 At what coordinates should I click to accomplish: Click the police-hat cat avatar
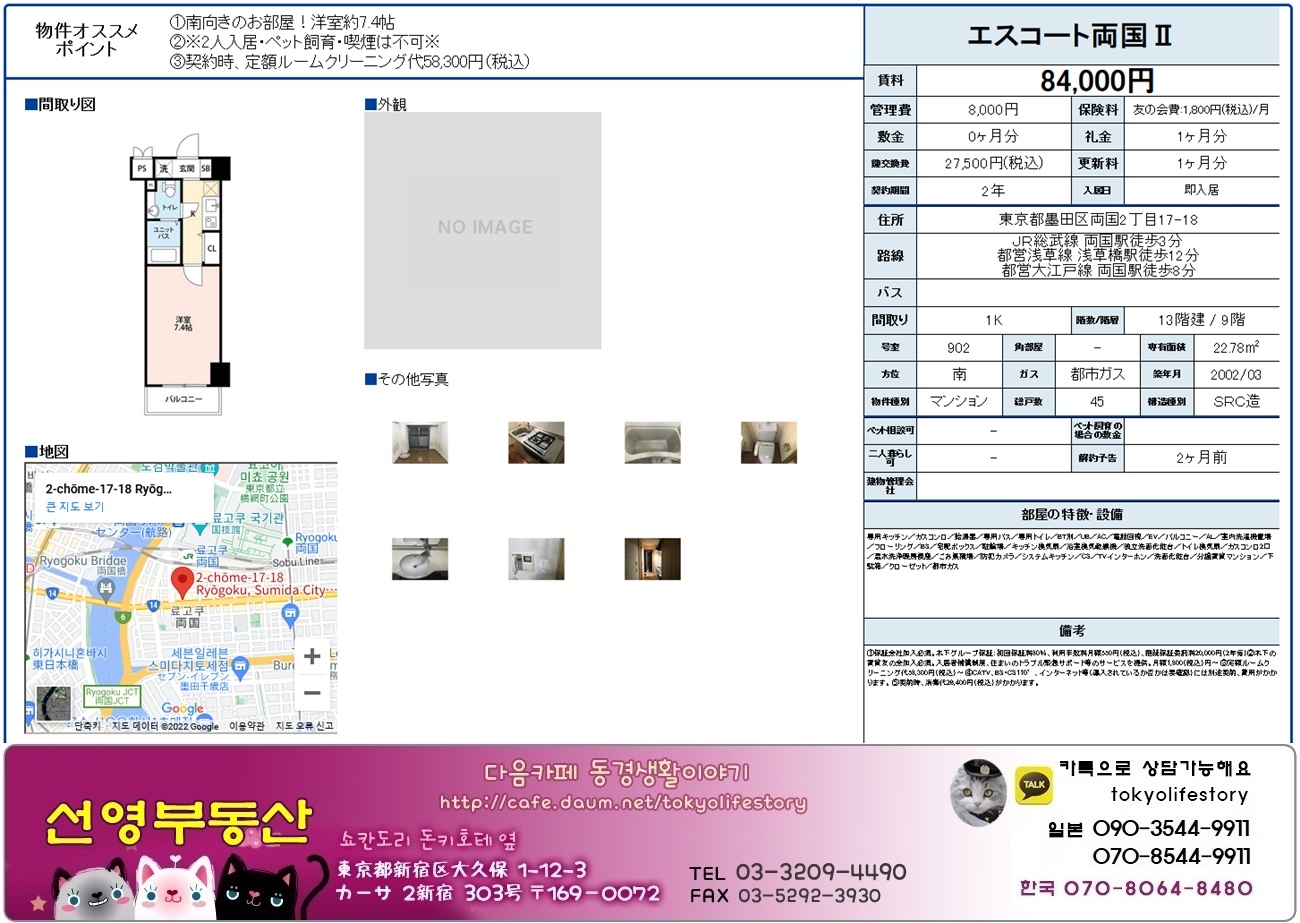click(x=976, y=791)
